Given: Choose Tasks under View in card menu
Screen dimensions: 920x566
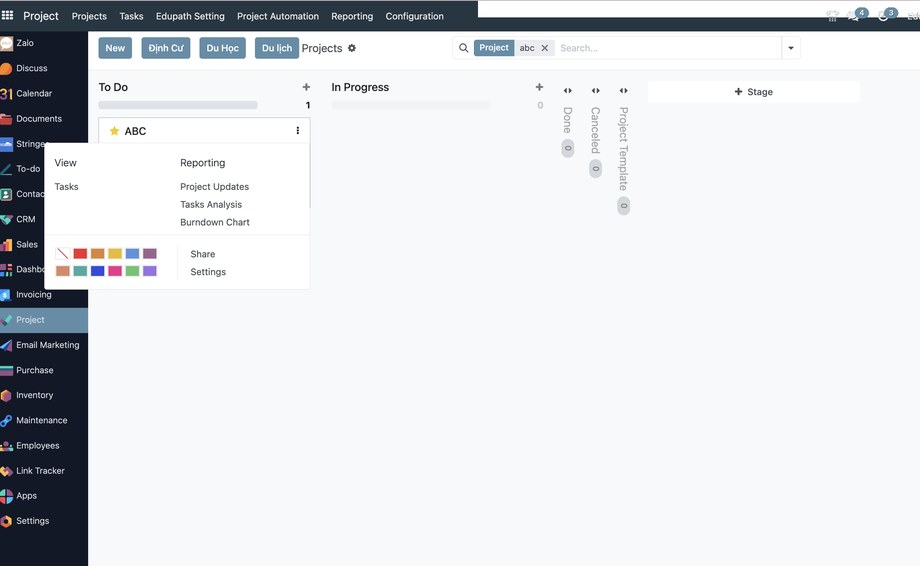Looking at the screenshot, I should 66,187.
